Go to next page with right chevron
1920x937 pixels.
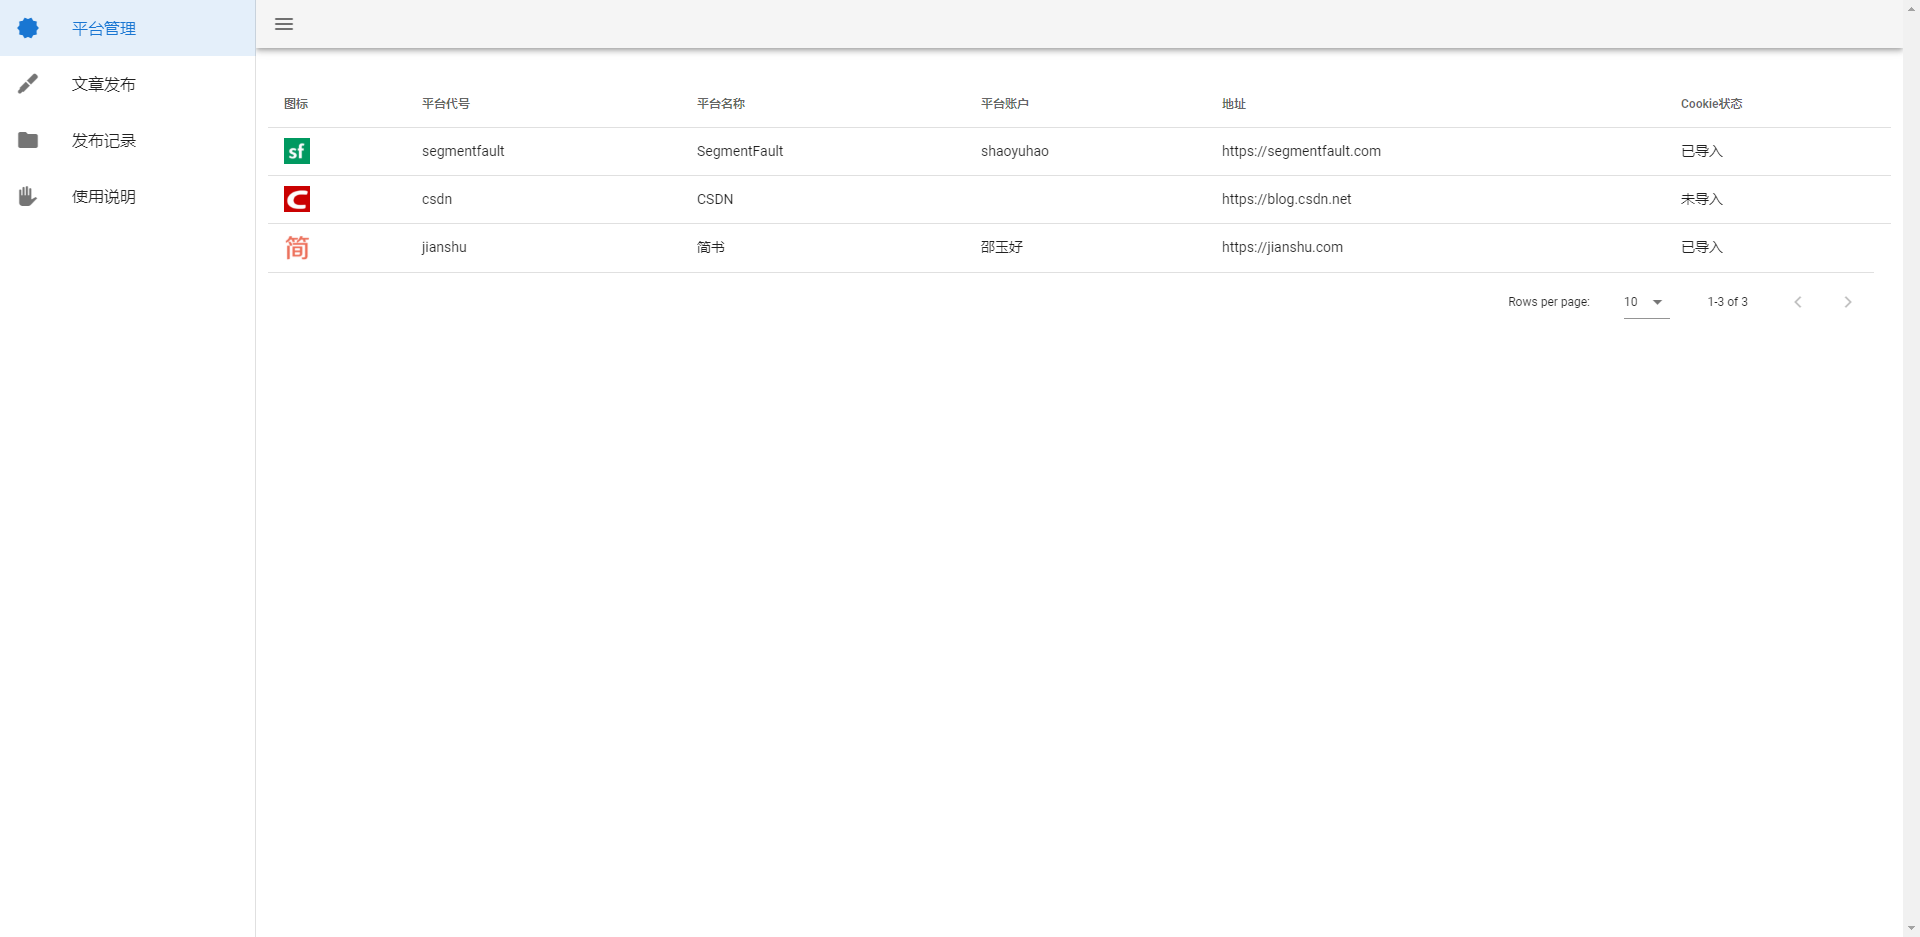(1847, 302)
